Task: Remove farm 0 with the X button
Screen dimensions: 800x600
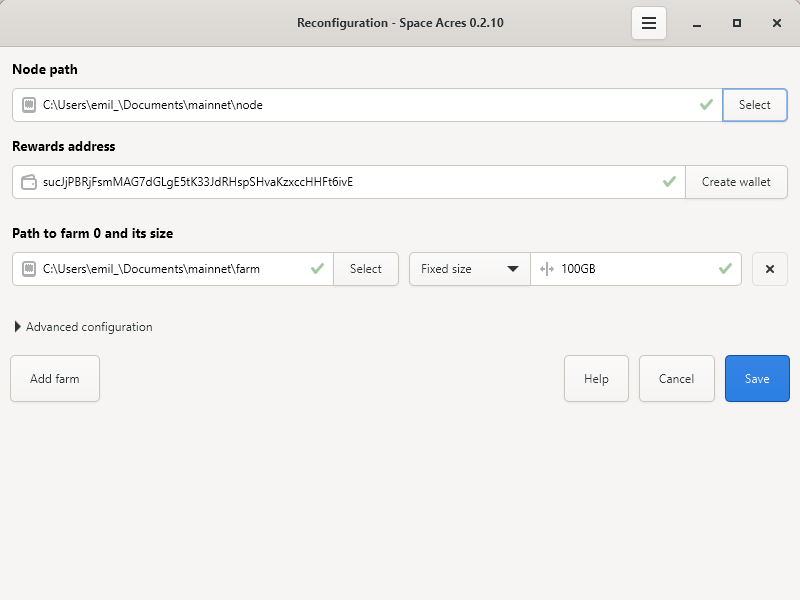Action: (x=770, y=269)
